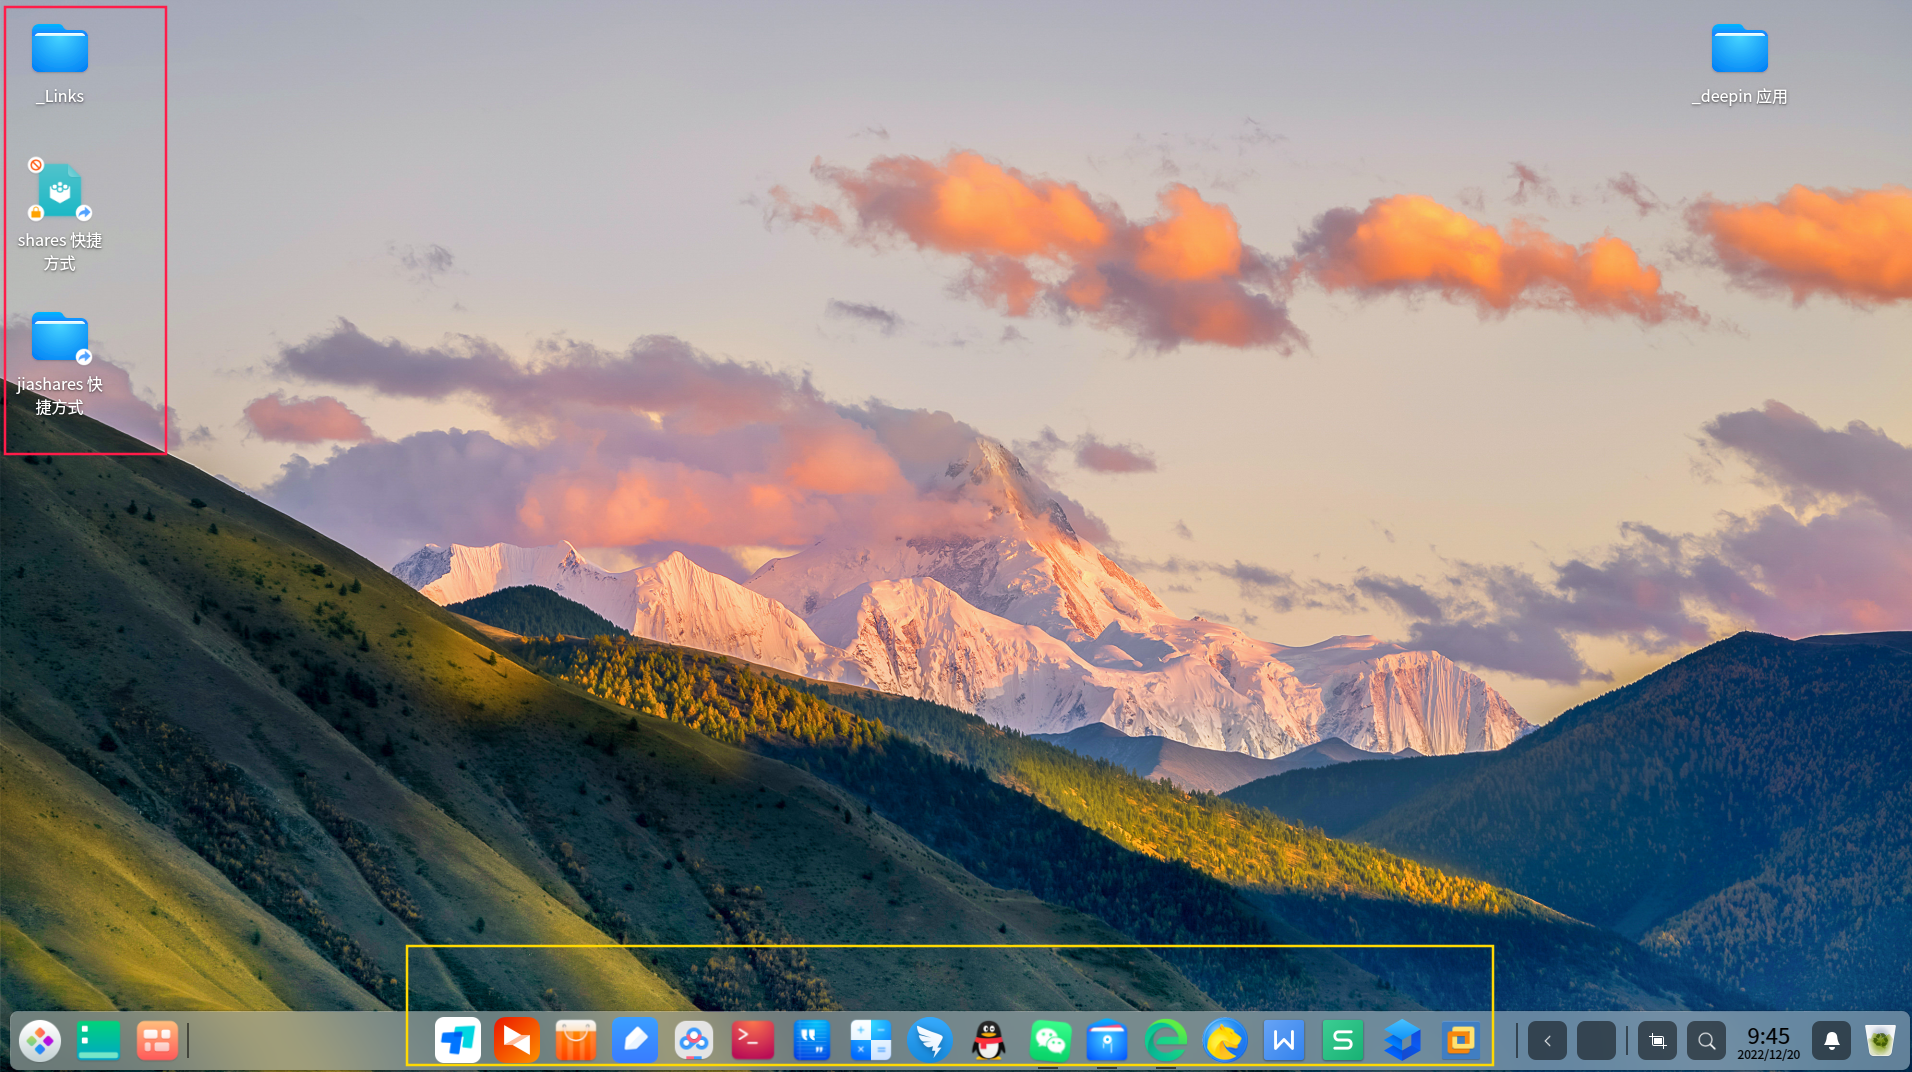
Task: Launch the red Terminal app
Action: (753, 1041)
